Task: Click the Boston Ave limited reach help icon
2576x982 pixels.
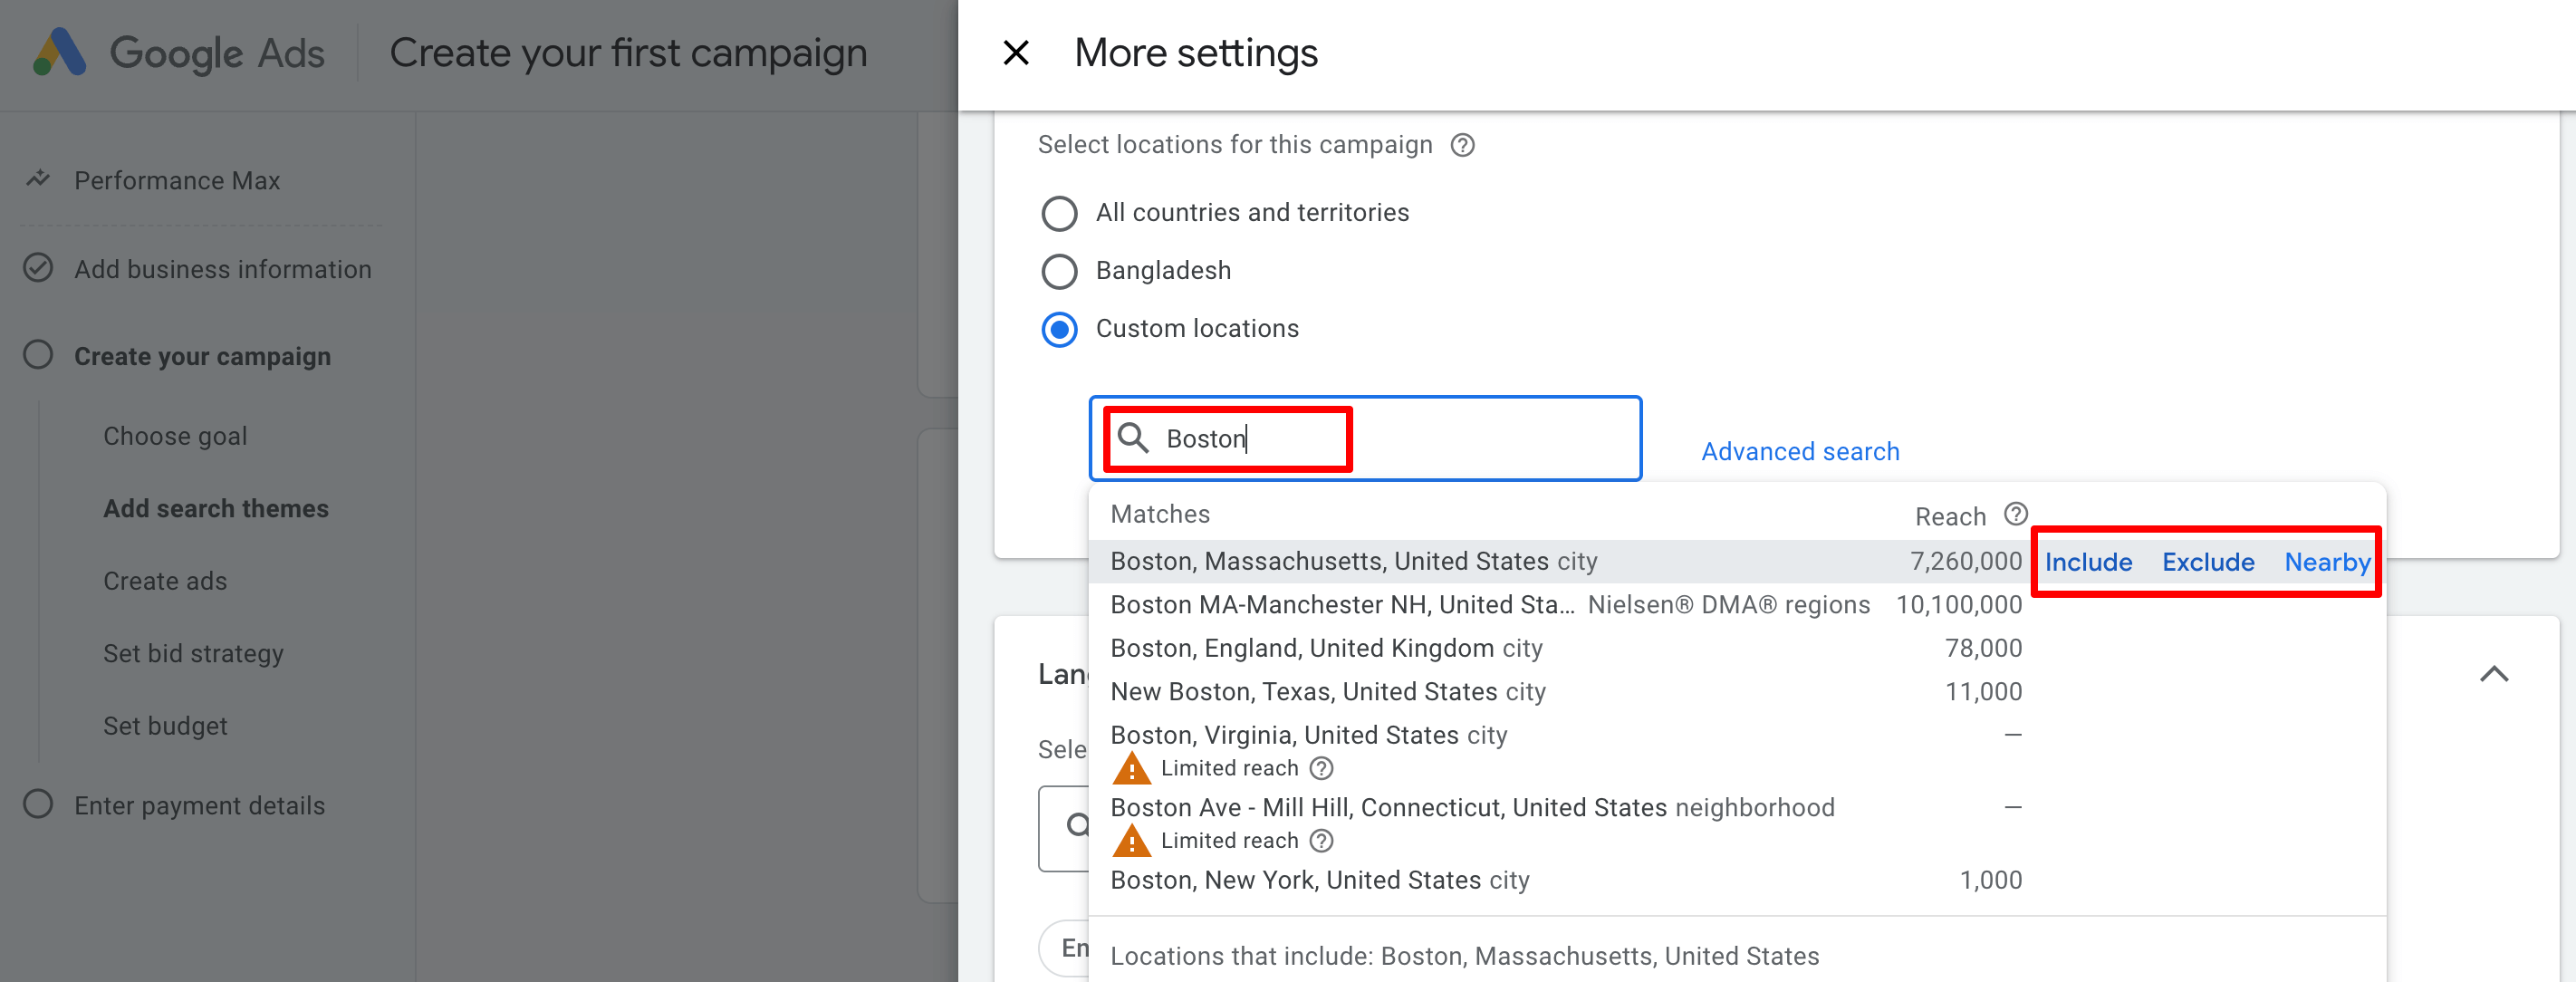Action: click(1321, 841)
